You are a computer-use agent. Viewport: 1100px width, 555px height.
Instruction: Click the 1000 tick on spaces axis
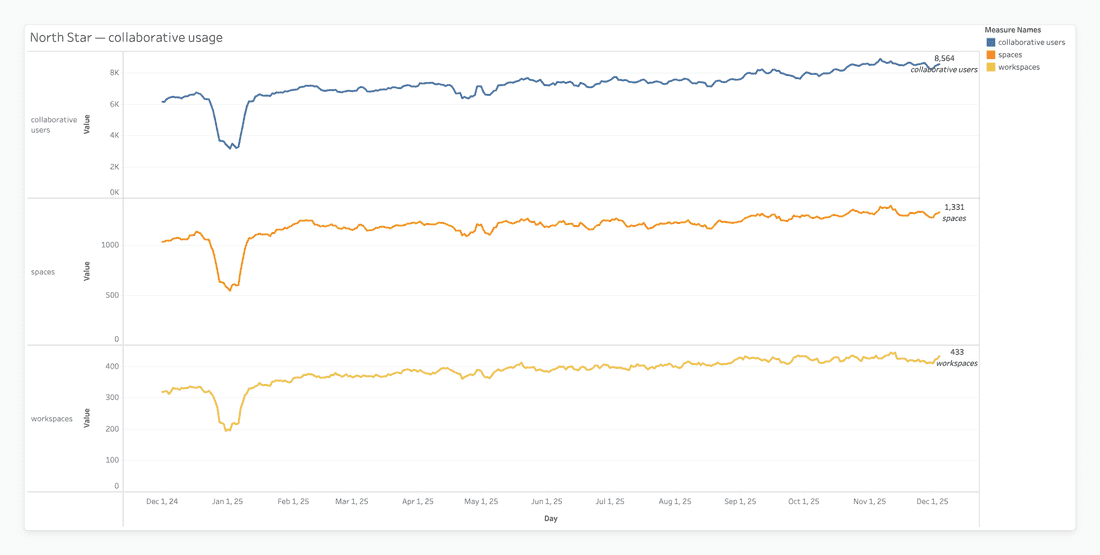(109, 245)
